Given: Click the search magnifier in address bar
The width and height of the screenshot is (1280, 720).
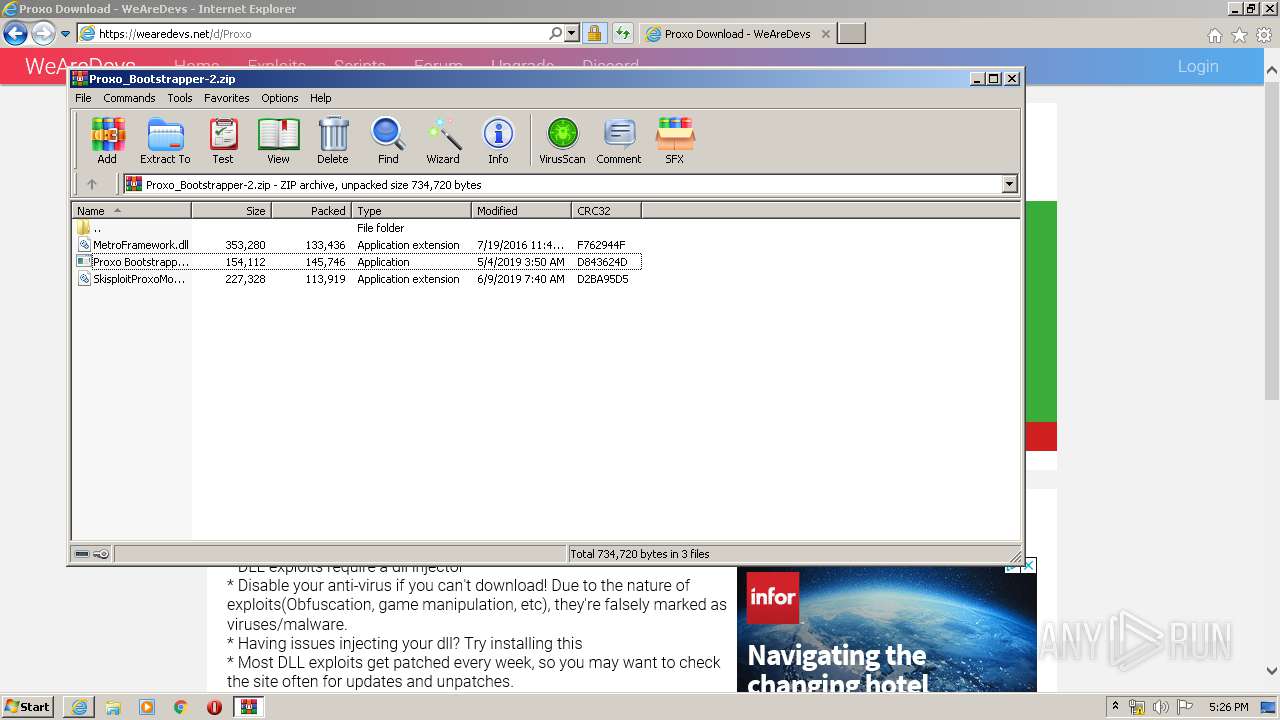Looking at the screenshot, I should tap(556, 33).
